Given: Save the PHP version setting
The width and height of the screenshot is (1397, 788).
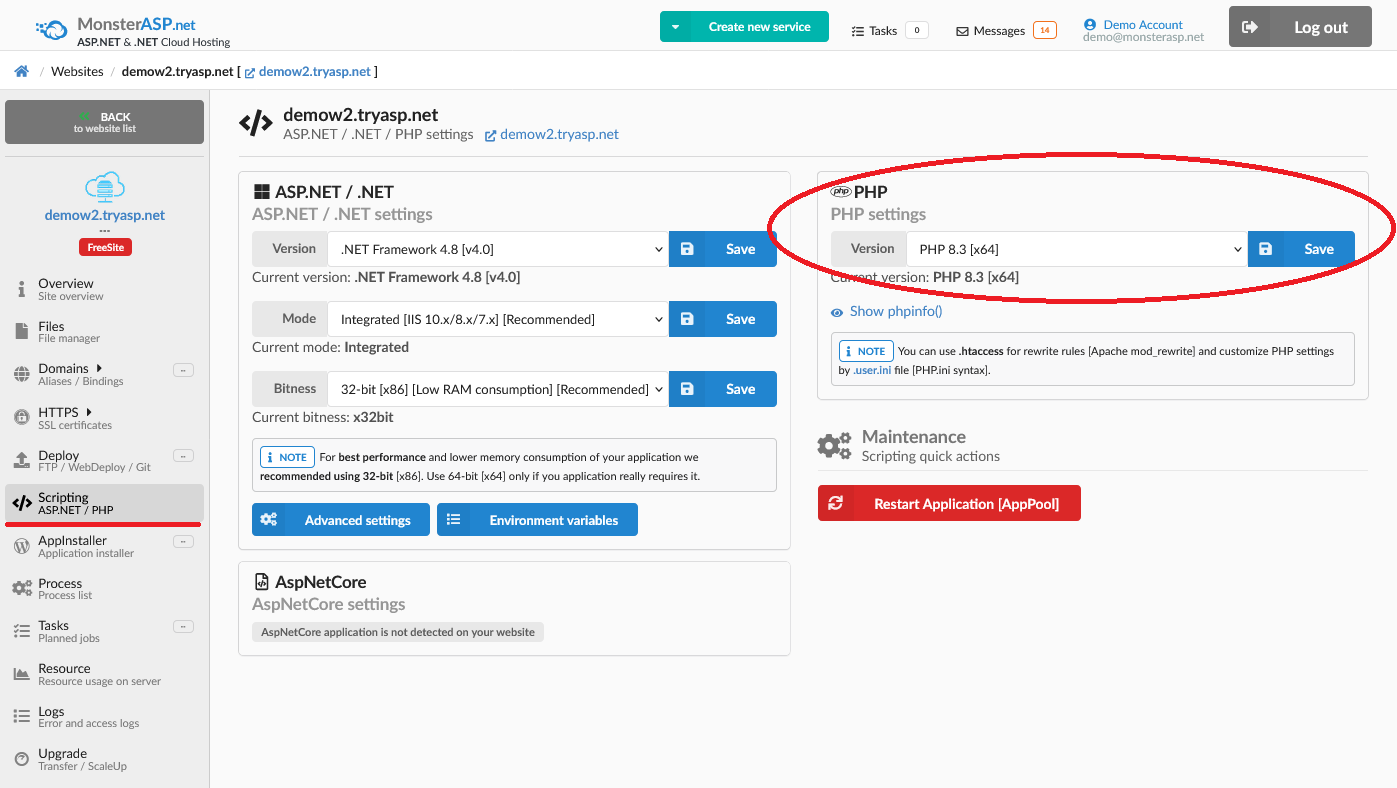Looking at the screenshot, I should (x=1301, y=249).
